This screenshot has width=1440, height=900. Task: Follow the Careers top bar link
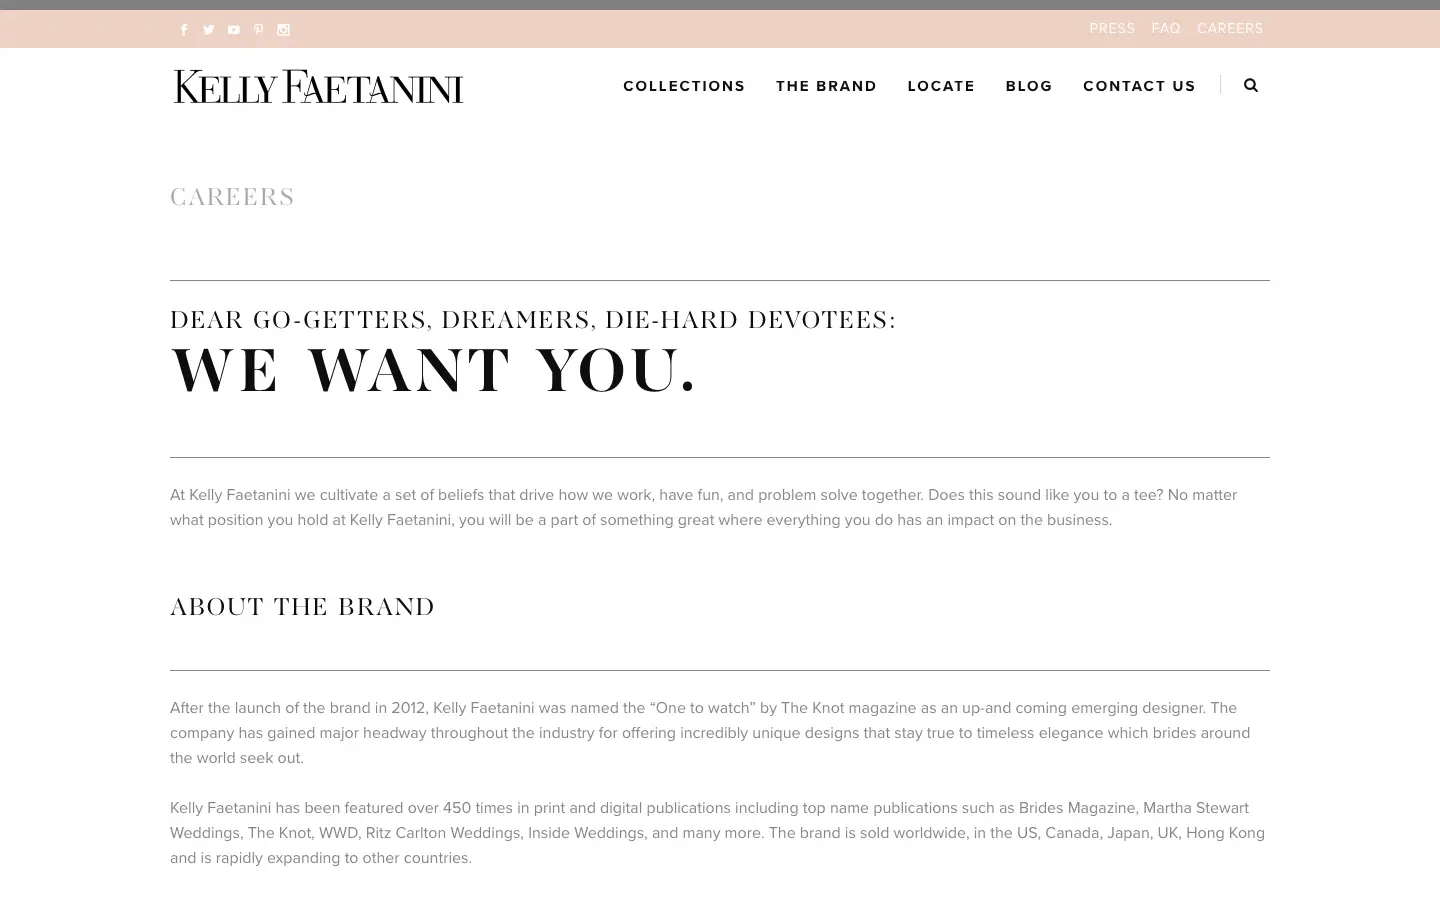tap(1230, 29)
